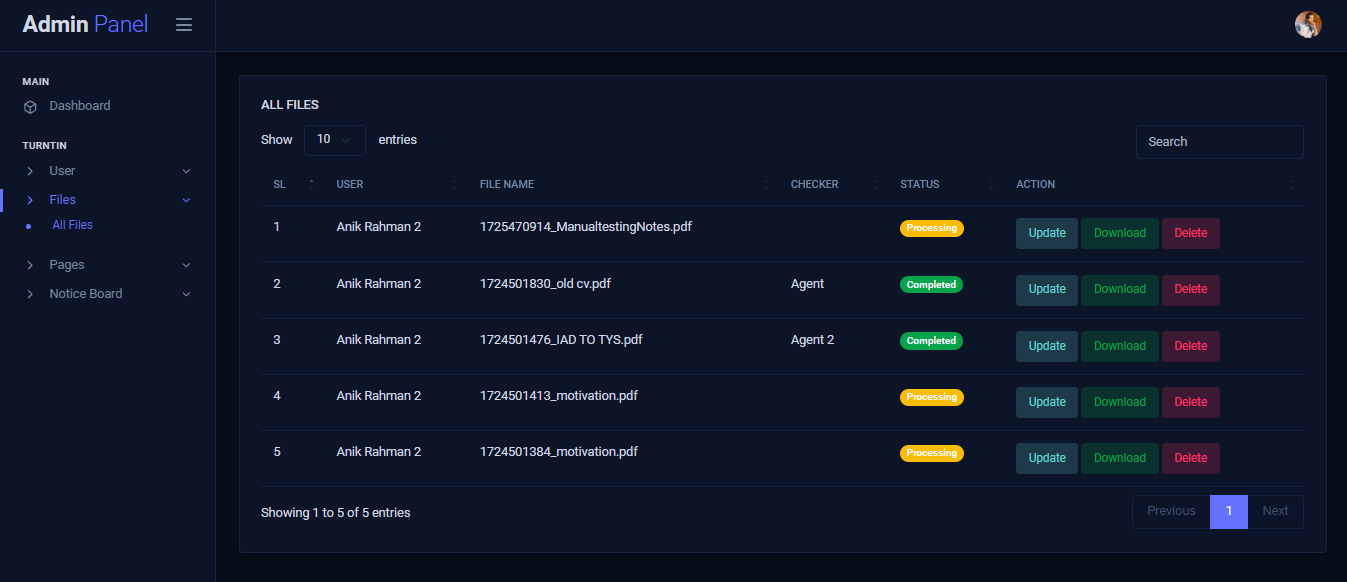Click the Next pagination button

(1275, 511)
